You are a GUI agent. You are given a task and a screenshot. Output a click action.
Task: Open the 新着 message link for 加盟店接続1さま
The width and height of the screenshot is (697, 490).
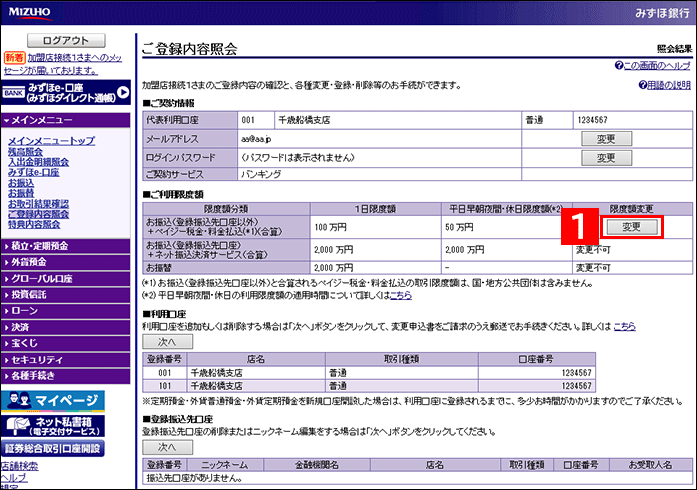coord(63,64)
